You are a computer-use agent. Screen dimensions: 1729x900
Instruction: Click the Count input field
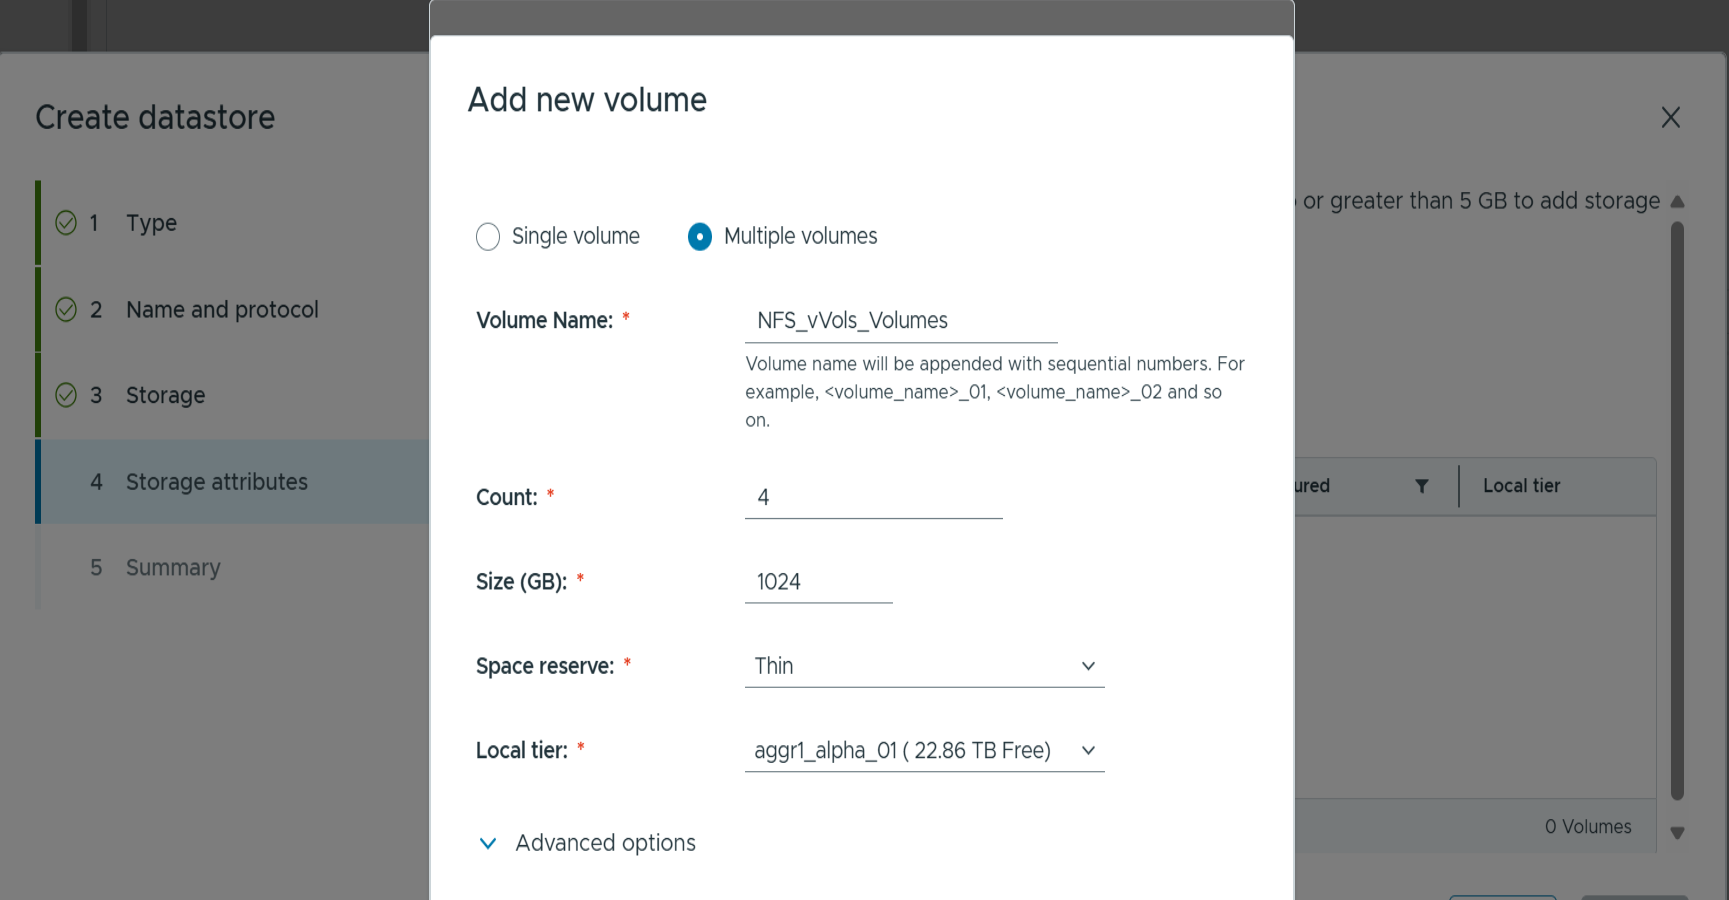[873, 498]
